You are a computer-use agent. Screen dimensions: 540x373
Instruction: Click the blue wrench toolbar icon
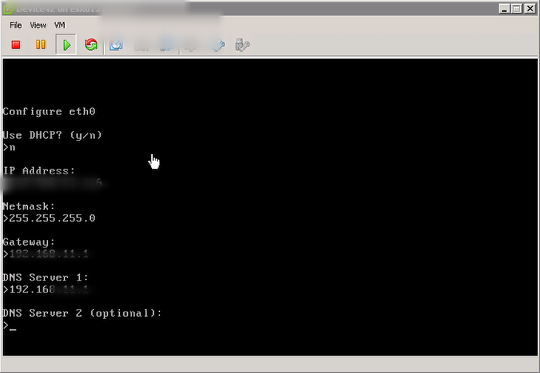(219, 45)
